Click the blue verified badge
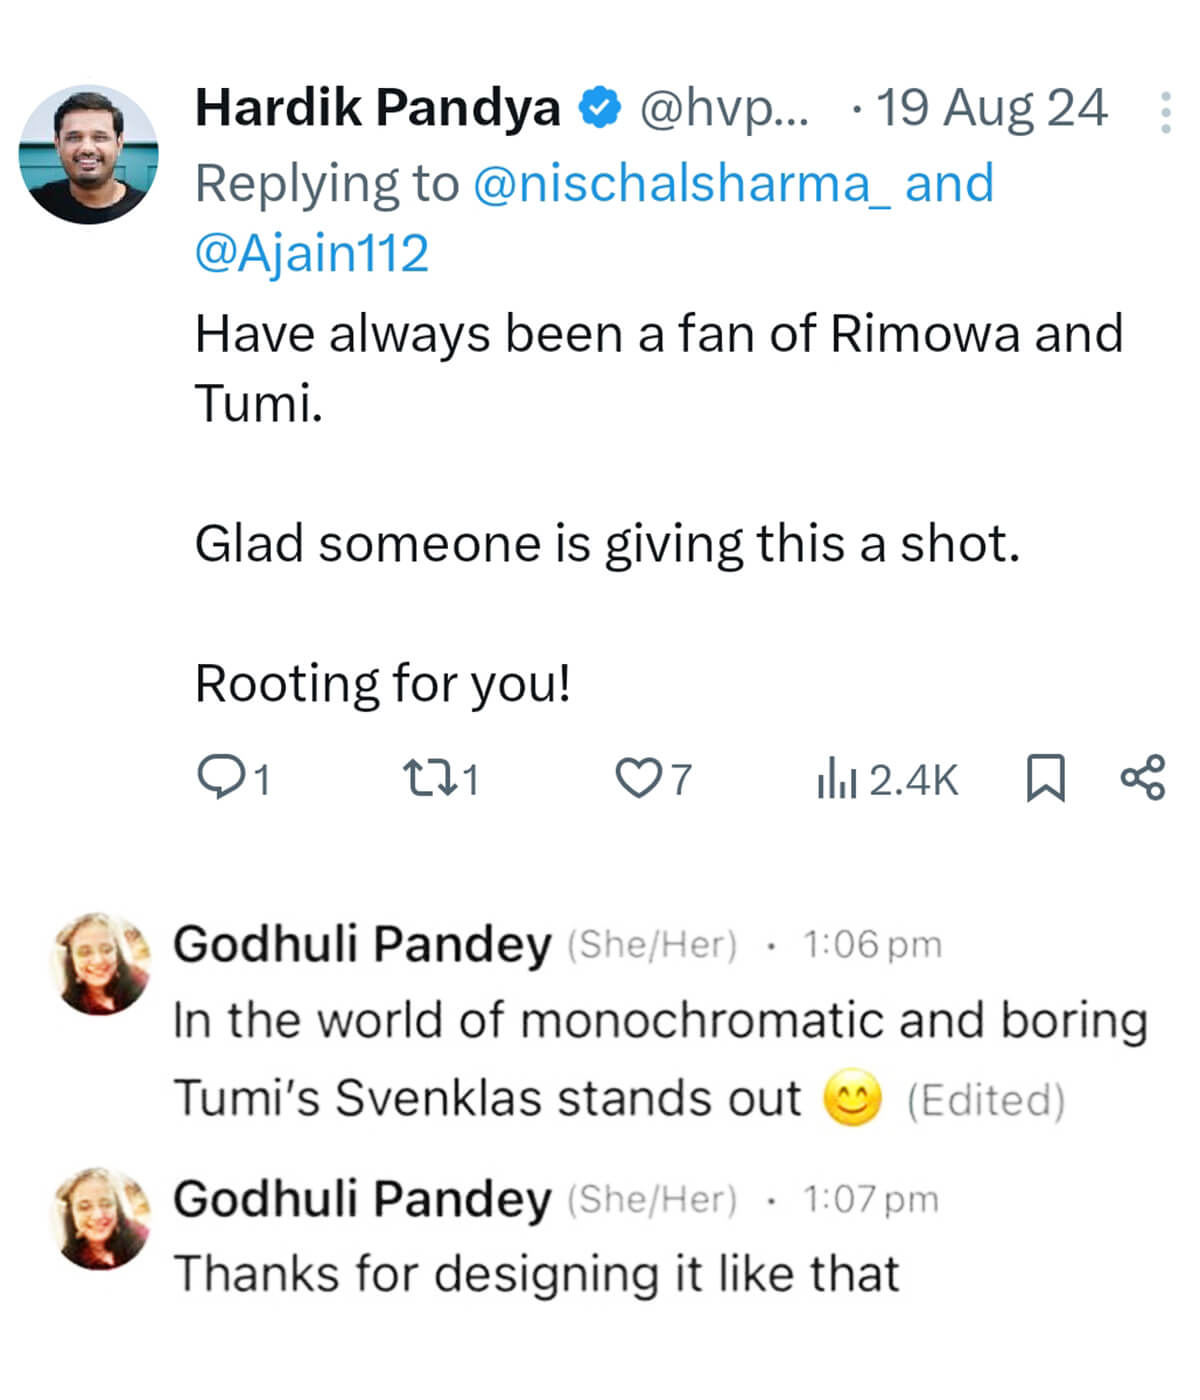The image size is (1200, 1400). click(601, 108)
